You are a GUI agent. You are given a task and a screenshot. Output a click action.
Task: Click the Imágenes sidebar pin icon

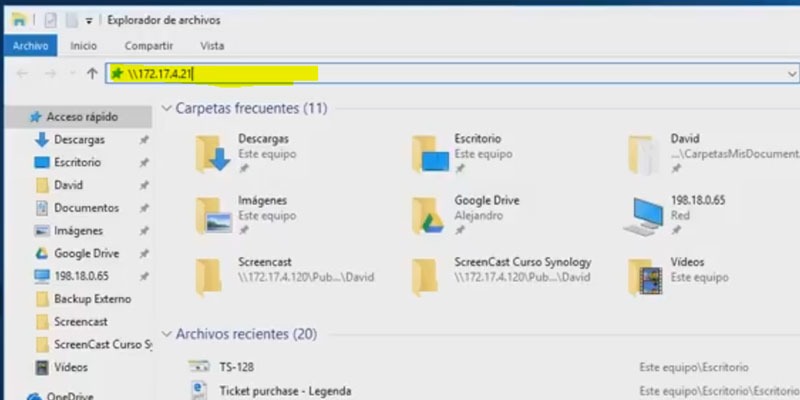(144, 231)
